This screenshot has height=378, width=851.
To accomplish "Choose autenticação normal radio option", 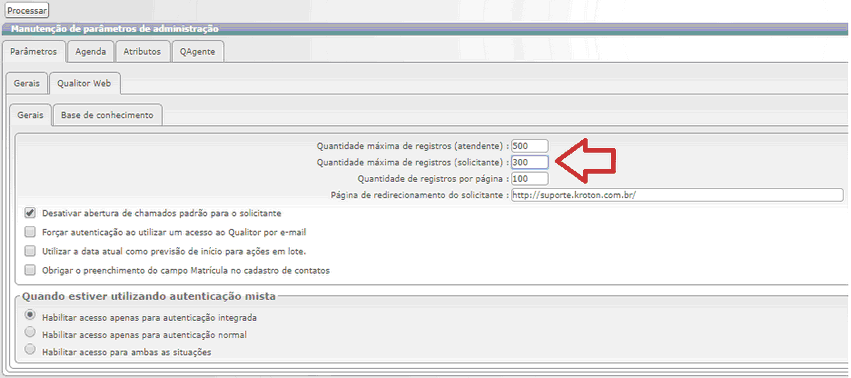I will [30, 332].
